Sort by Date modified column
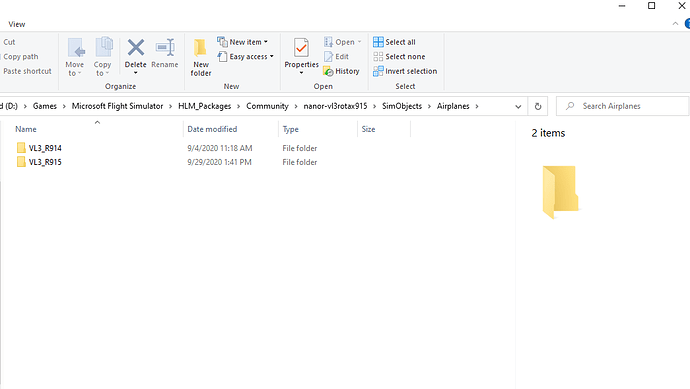Image resolution: width=690 pixels, height=389 pixels. (x=230, y=129)
